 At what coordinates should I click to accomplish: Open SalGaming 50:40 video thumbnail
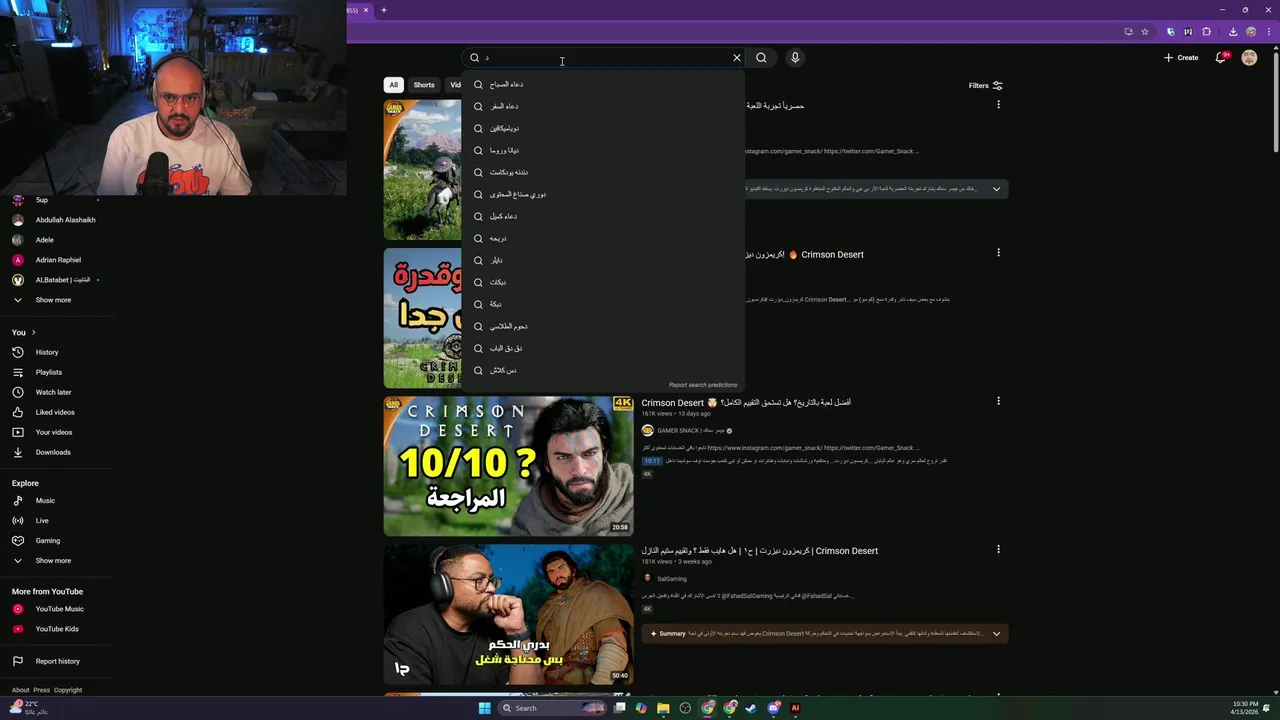pyautogui.click(x=508, y=614)
